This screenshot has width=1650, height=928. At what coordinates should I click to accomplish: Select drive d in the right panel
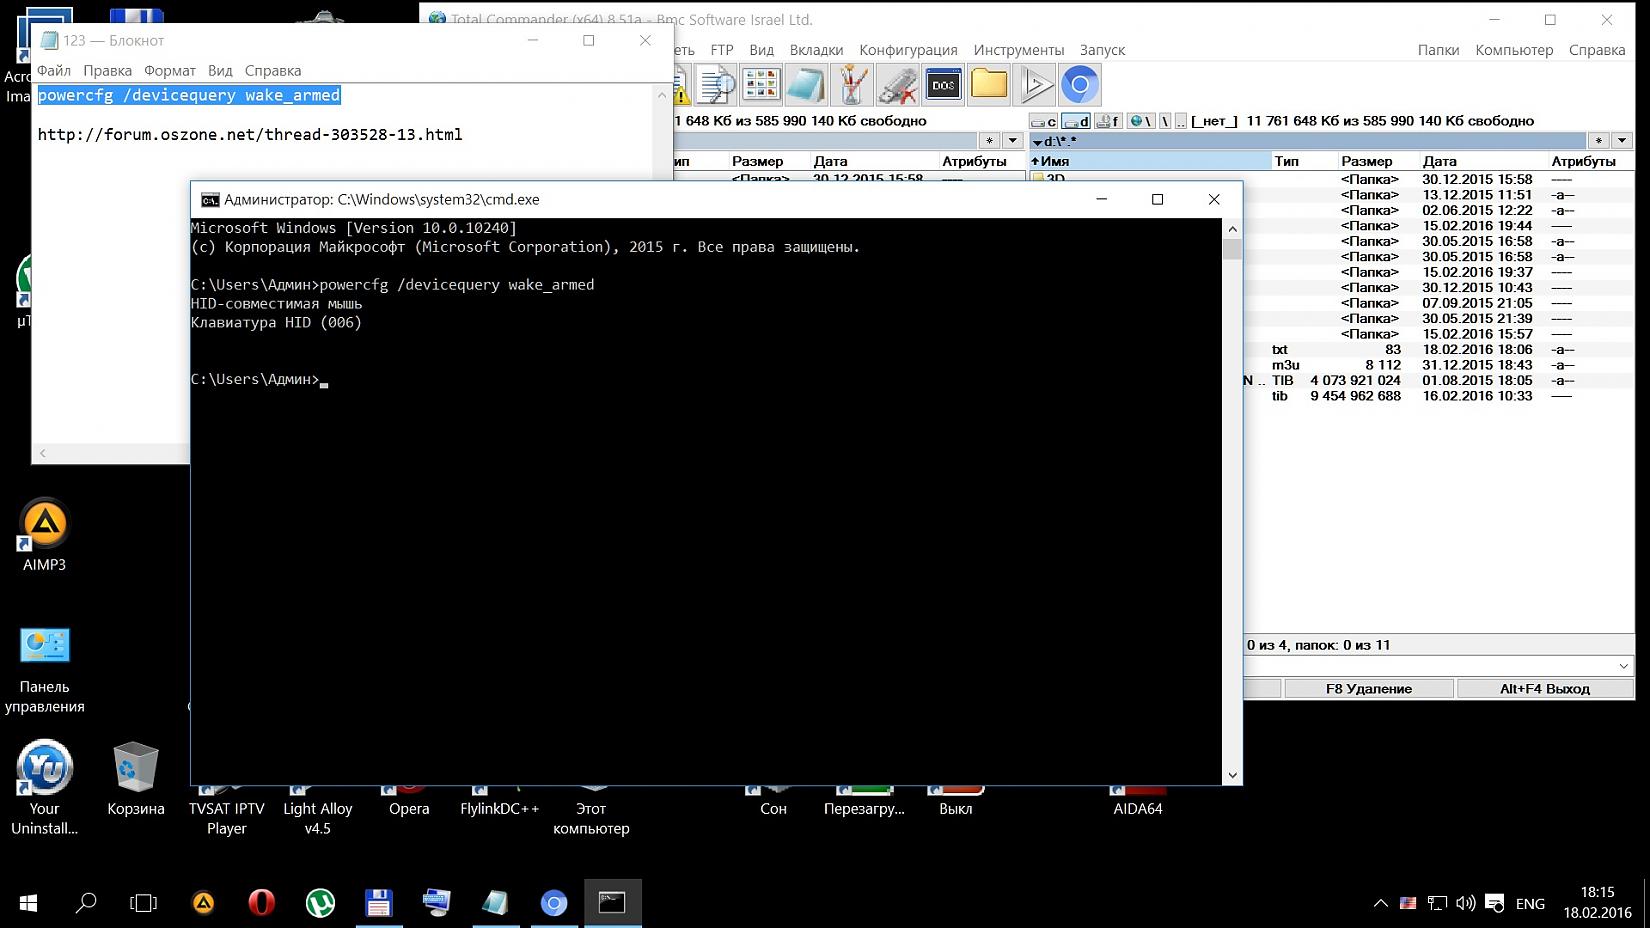pyautogui.click(x=1076, y=121)
